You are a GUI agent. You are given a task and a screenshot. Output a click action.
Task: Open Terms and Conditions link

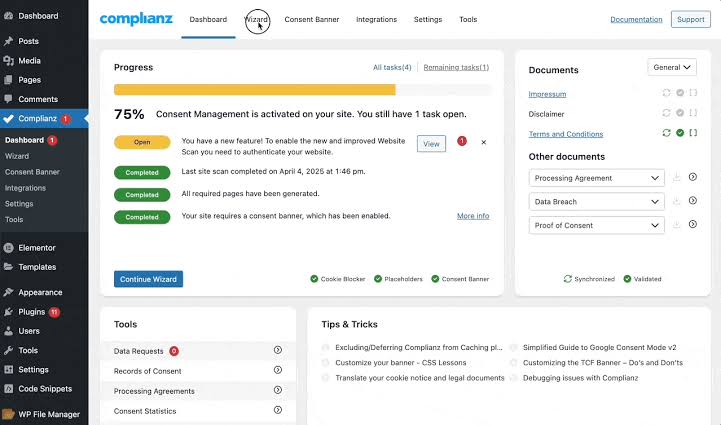coord(566,134)
